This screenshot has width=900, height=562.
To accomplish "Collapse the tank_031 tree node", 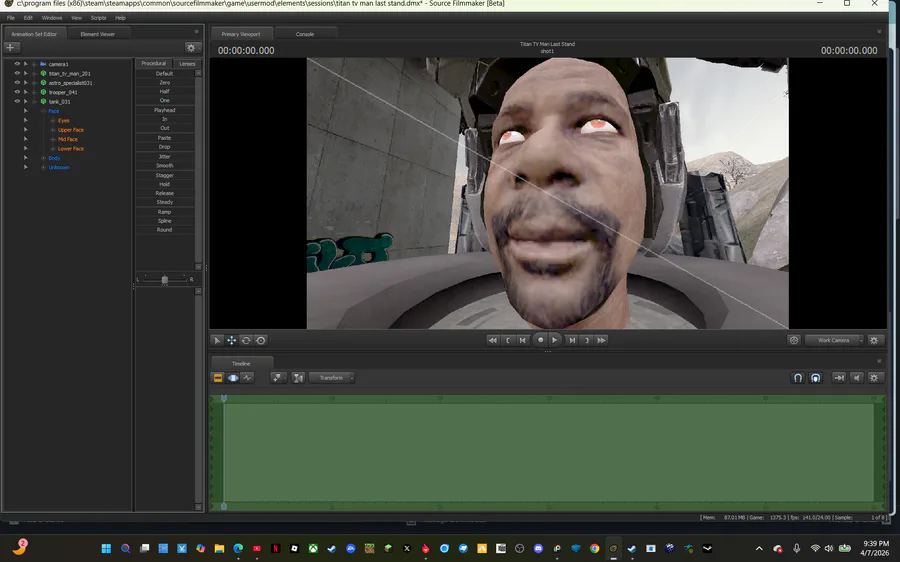I will [34, 102].
